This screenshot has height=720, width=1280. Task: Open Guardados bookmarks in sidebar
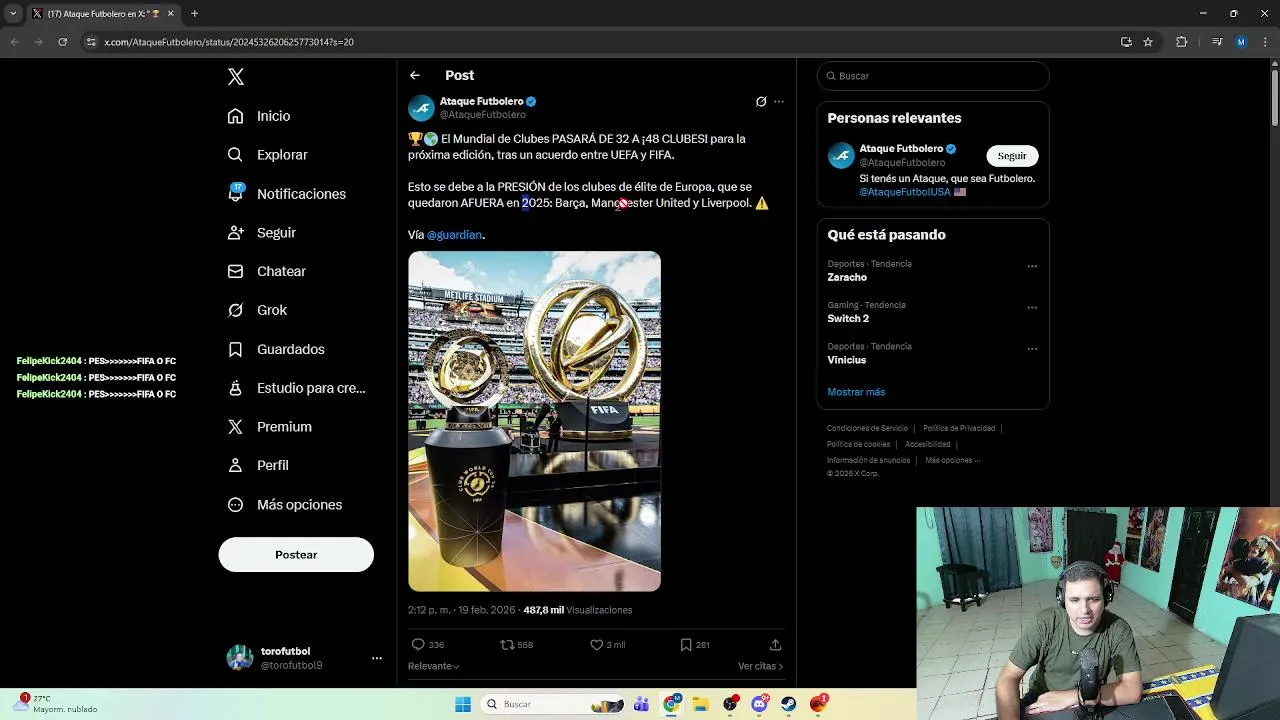point(275,349)
